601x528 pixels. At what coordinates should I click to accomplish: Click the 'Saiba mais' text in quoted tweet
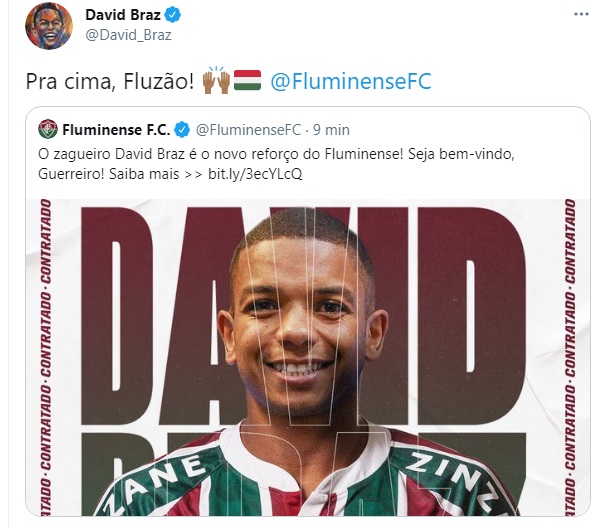click(144, 174)
